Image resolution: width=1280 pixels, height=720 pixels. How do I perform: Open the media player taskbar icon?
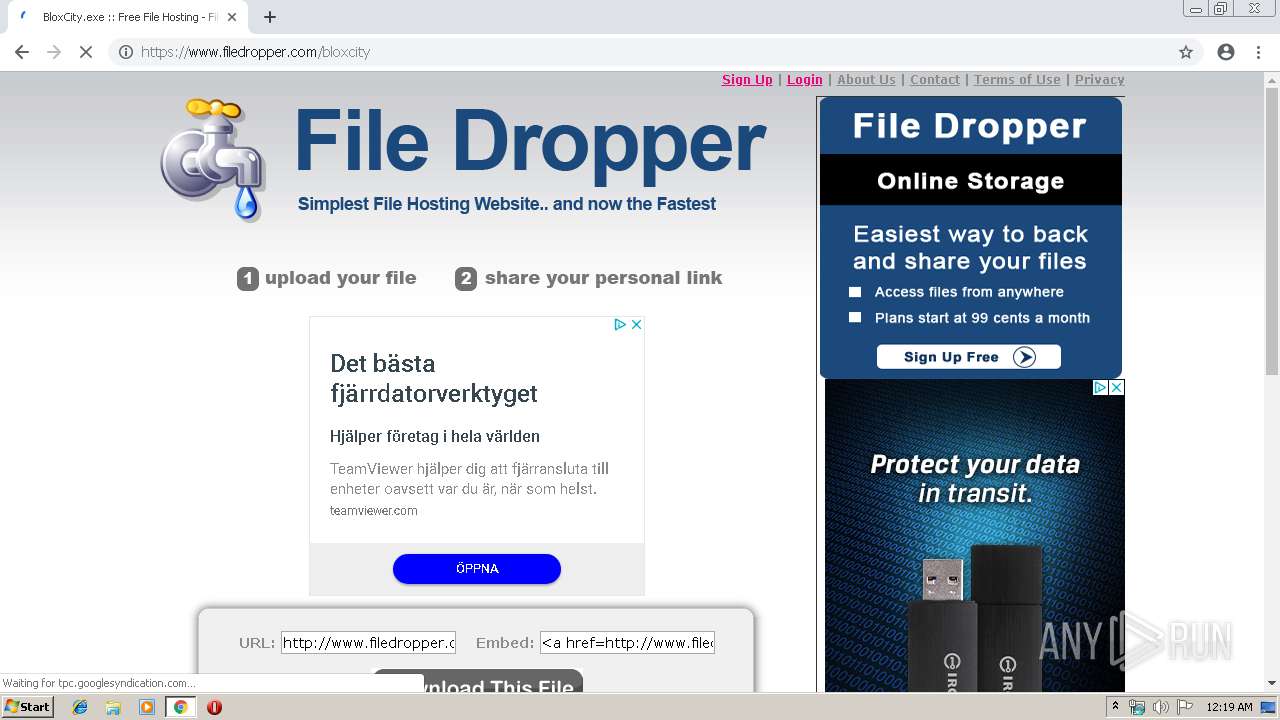147,707
